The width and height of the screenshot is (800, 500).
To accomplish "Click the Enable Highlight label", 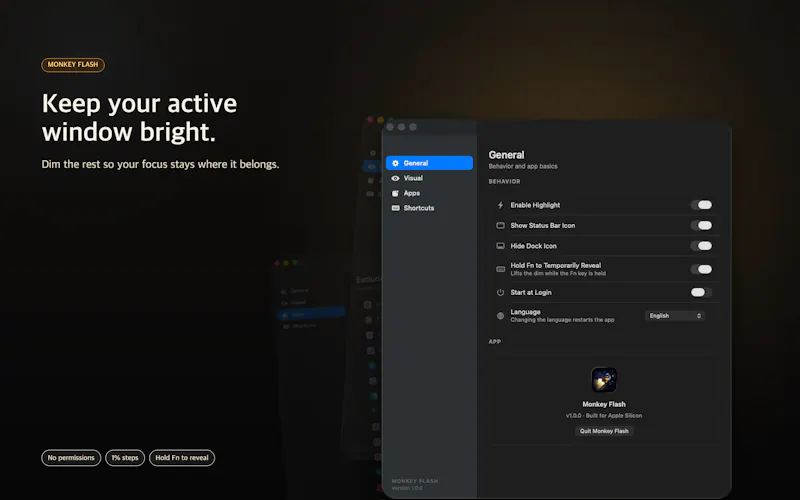I will [535, 205].
